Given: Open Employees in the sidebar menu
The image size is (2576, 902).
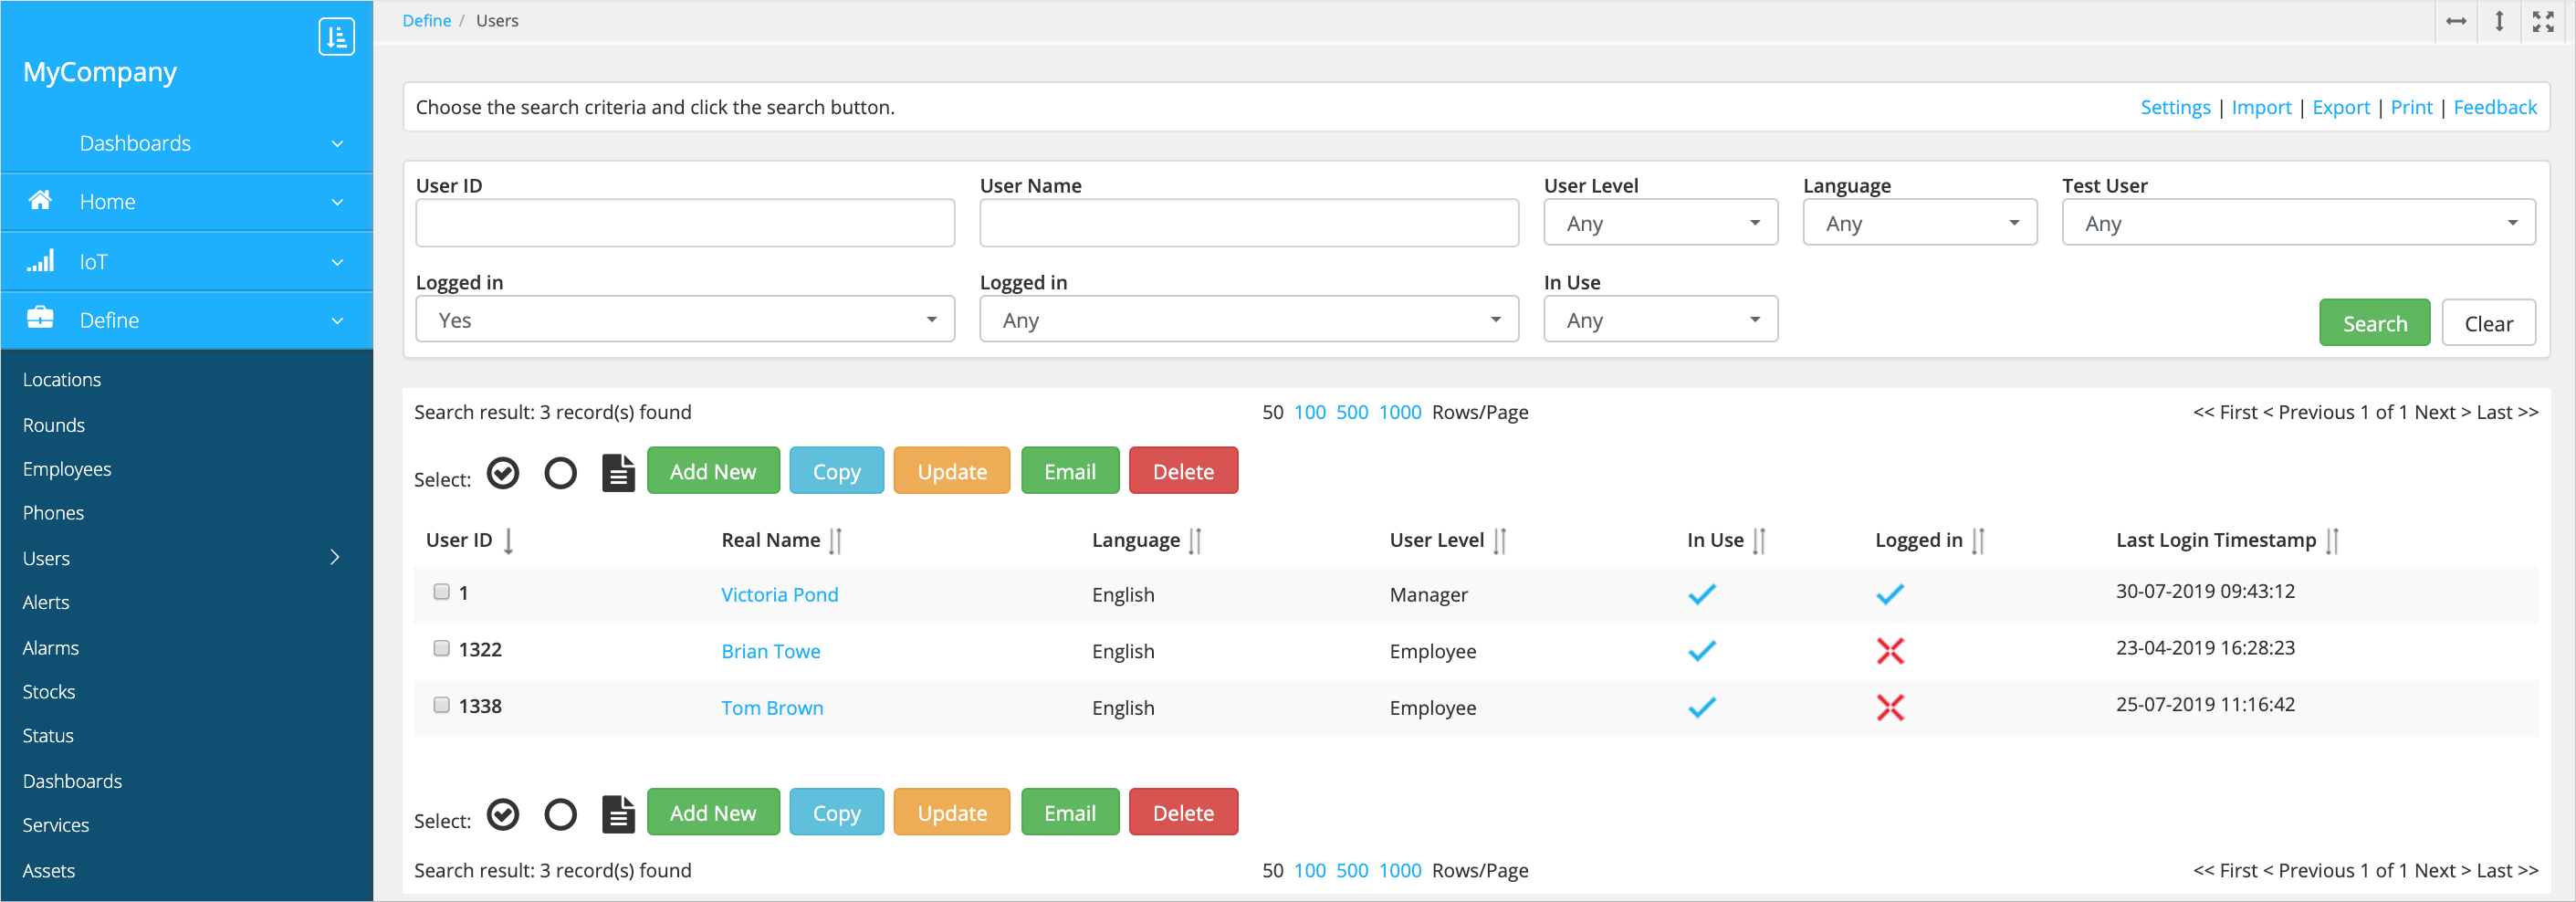Looking at the screenshot, I should click(x=67, y=469).
